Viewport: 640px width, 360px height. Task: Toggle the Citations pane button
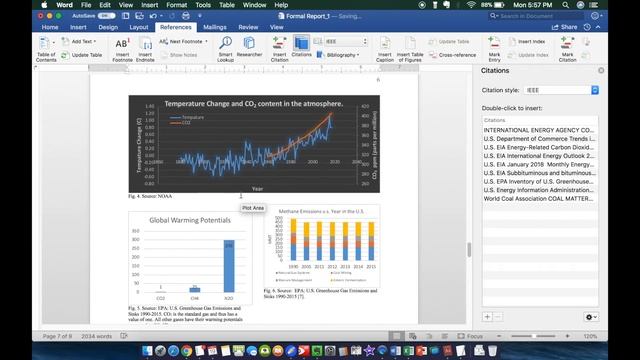pyautogui.click(x=301, y=46)
